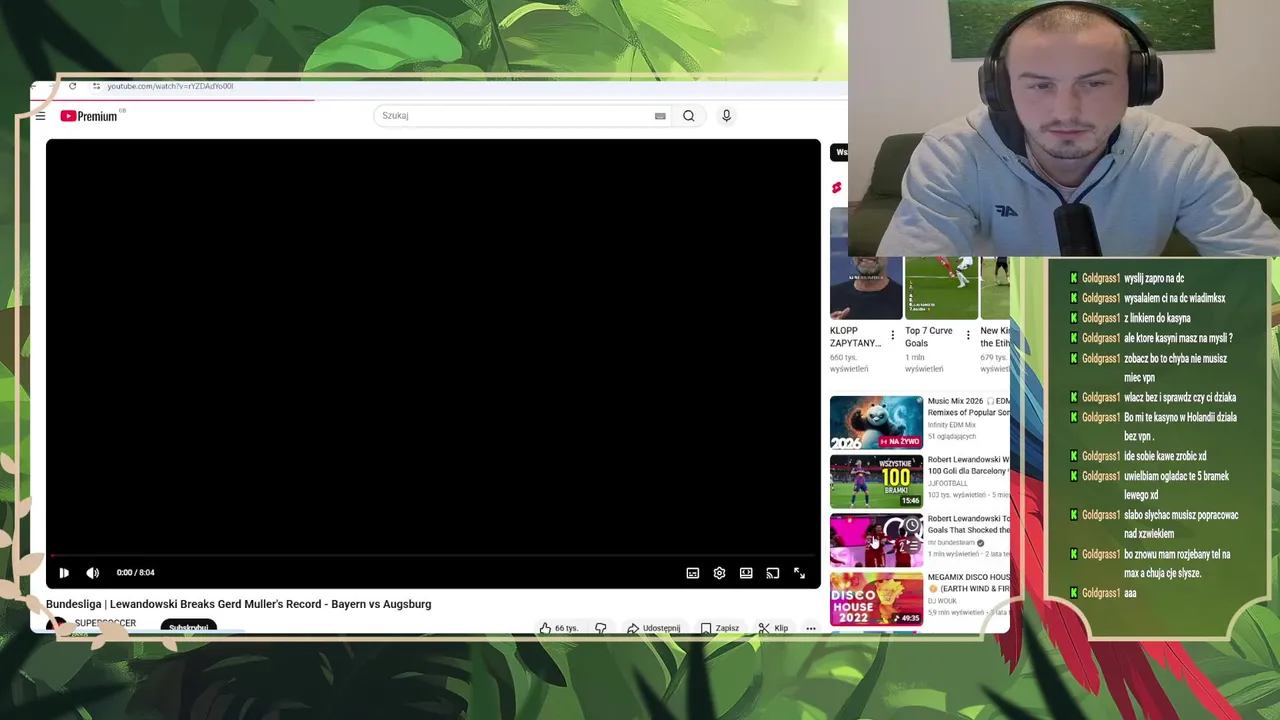Viewport: 1280px width, 720px height.
Task: Dislike the video with thumbs-down
Action: pos(601,628)
